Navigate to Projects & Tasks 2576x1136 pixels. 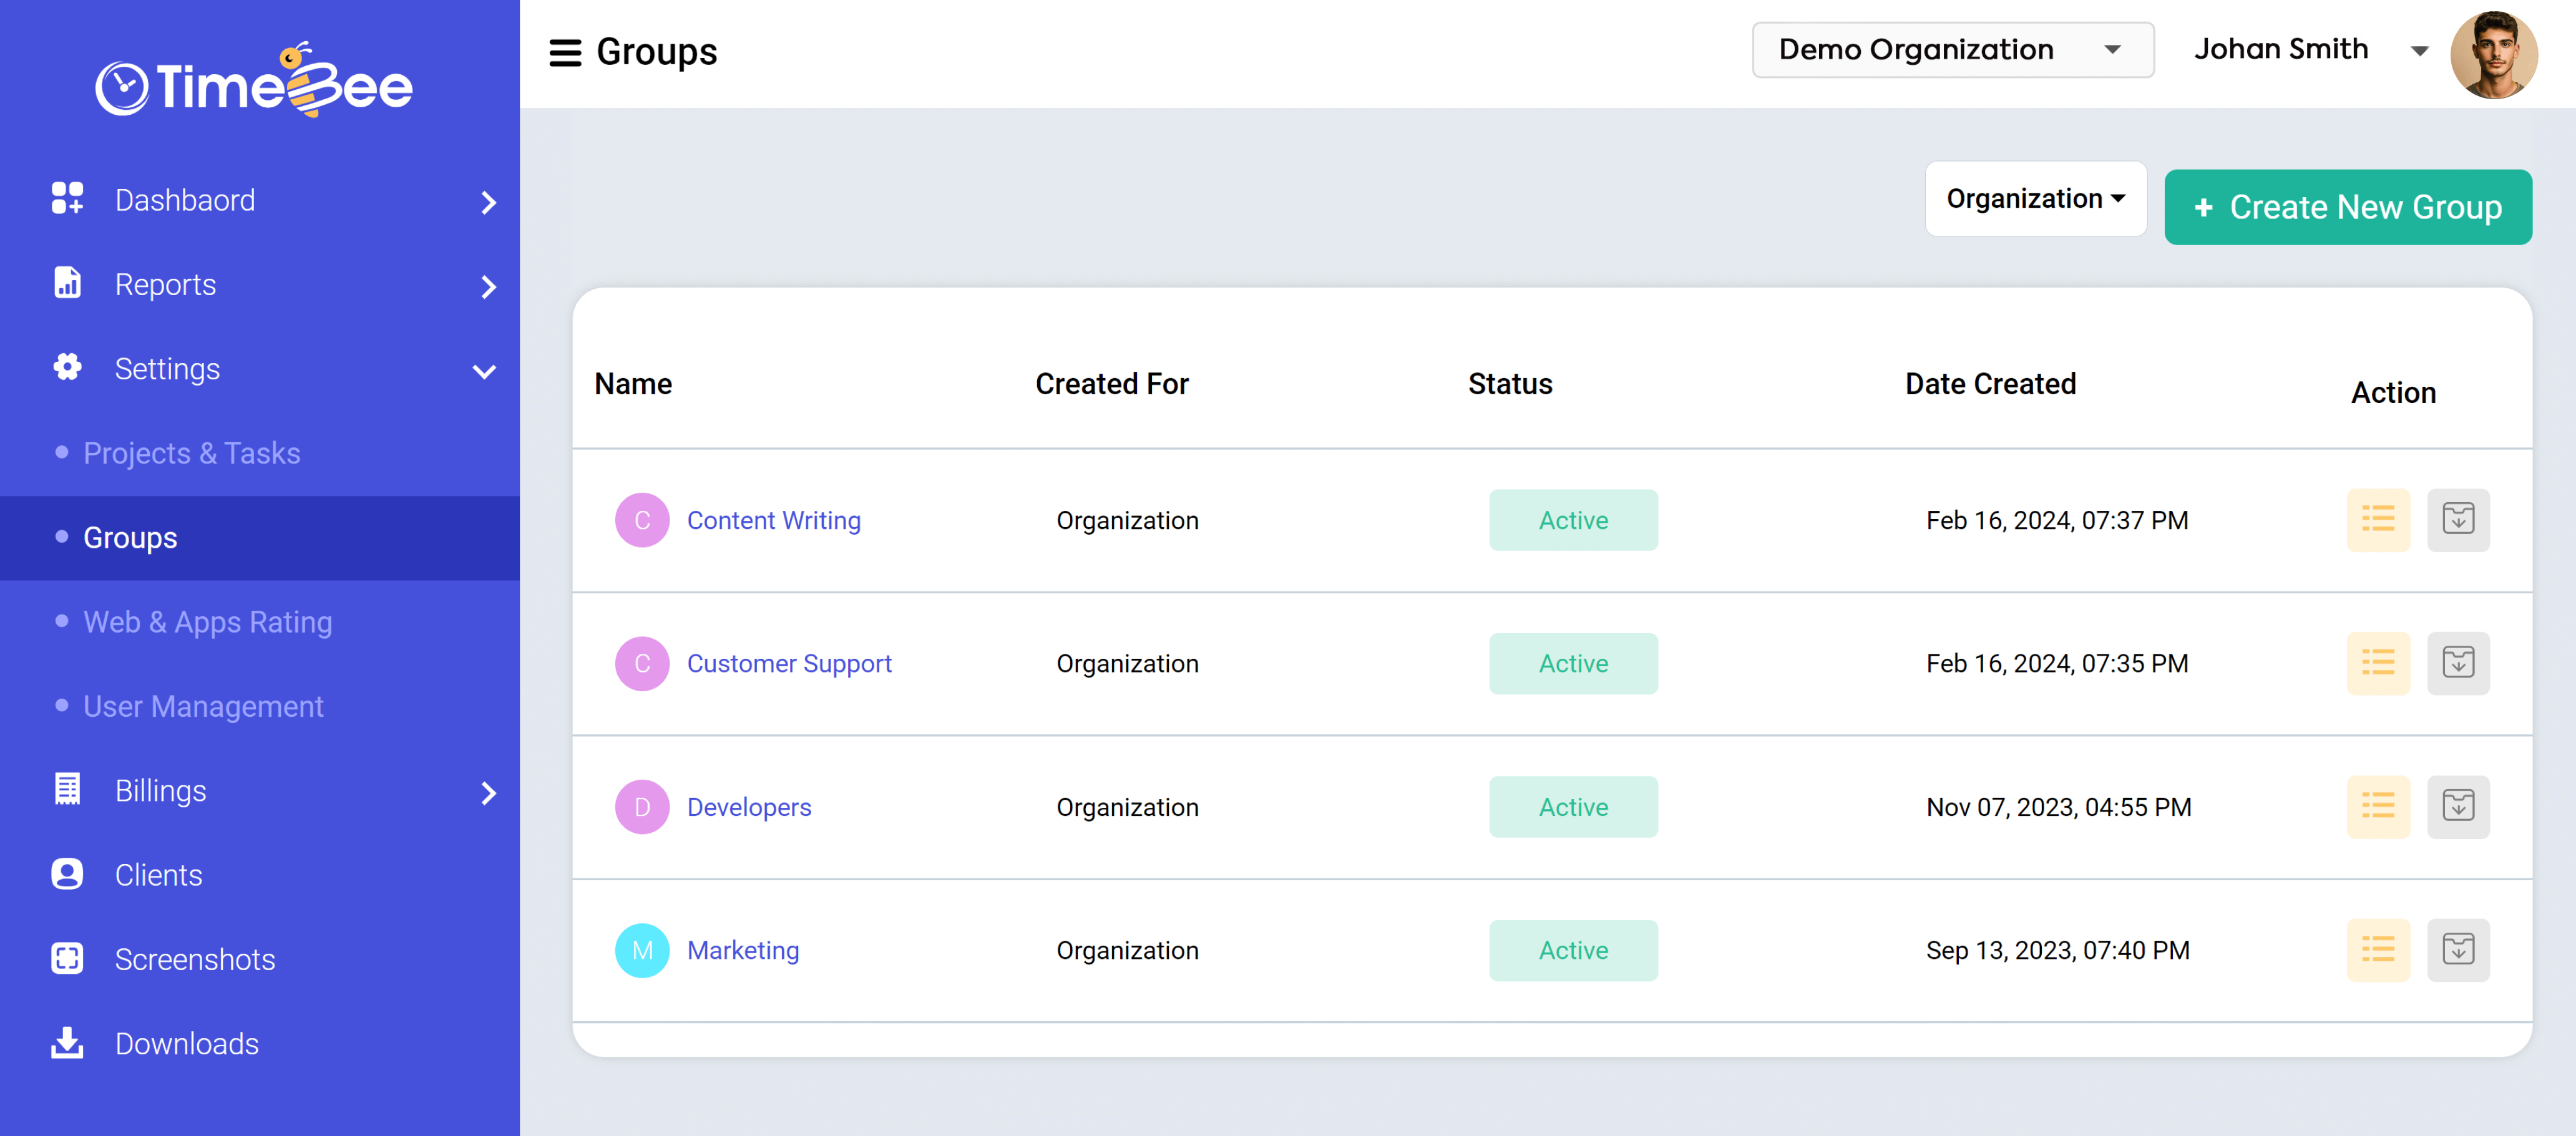tap(191, 453)
